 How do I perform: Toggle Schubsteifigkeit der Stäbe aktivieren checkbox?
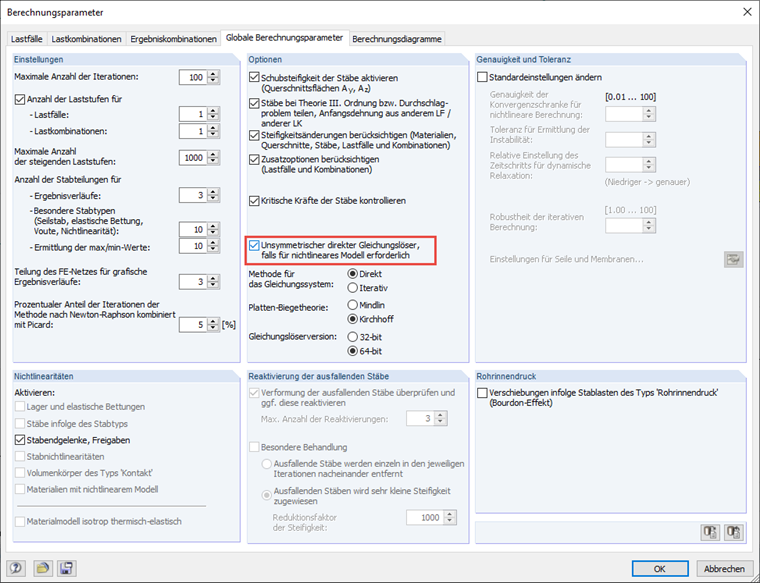click(x=254, y=78)
